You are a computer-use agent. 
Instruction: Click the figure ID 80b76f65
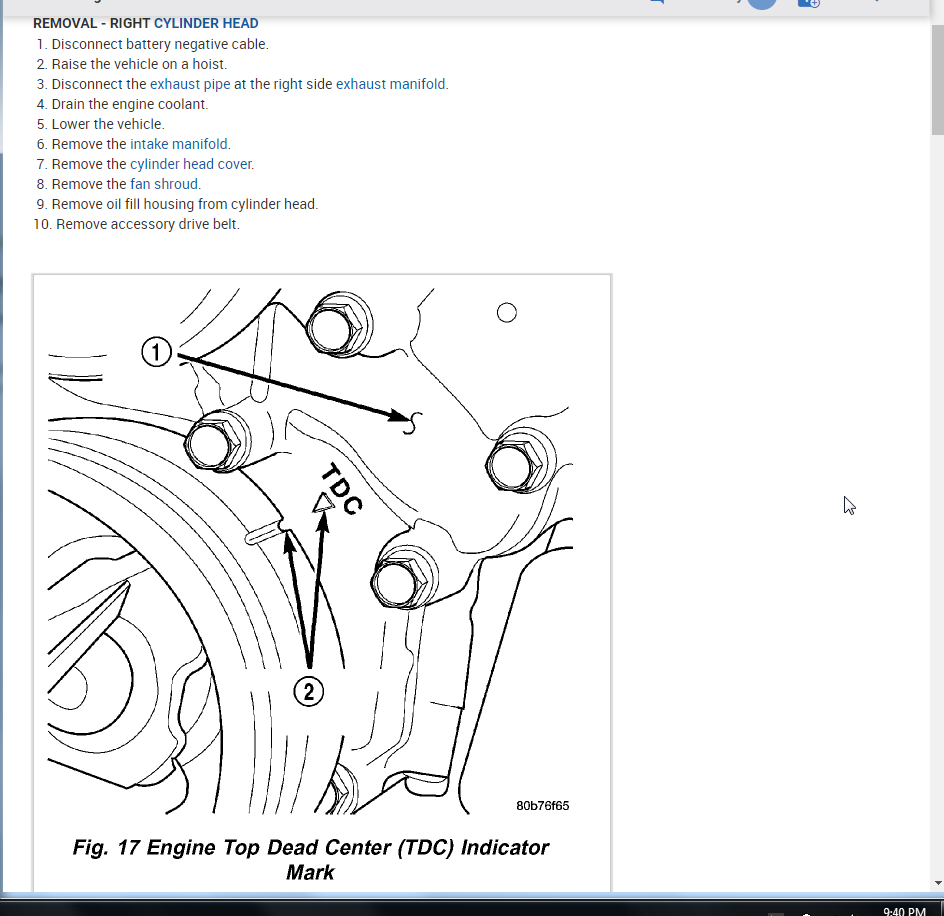pyautogui.click(x=542, y=806)
